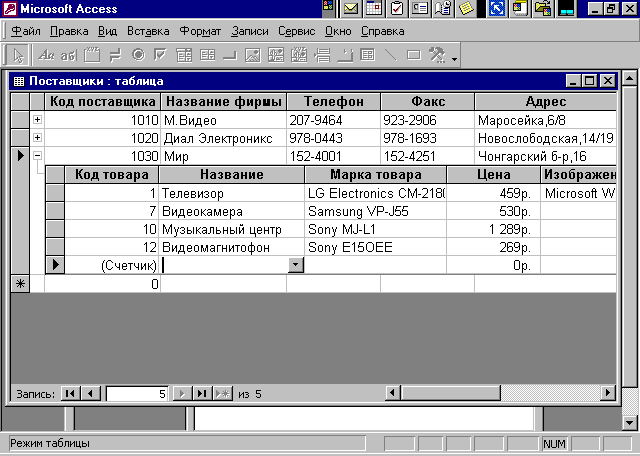Go to next record navigation button
Screen dimensions: 640x456
tap(182, 394)
